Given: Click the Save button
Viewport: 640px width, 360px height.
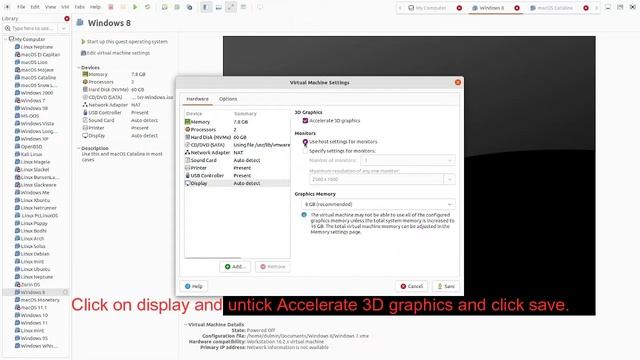Looking at the screenshot, I should click(x=446, y=287).
